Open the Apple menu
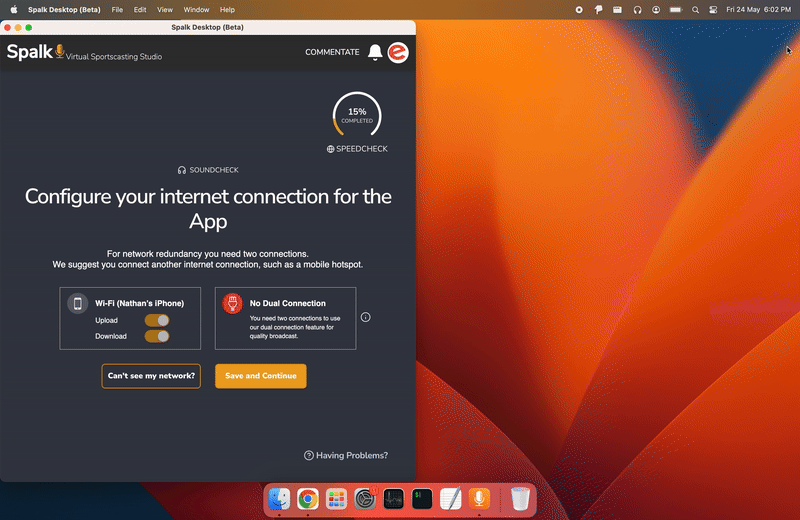The height and width of the screenshot is (520, 800). (14, 10)
